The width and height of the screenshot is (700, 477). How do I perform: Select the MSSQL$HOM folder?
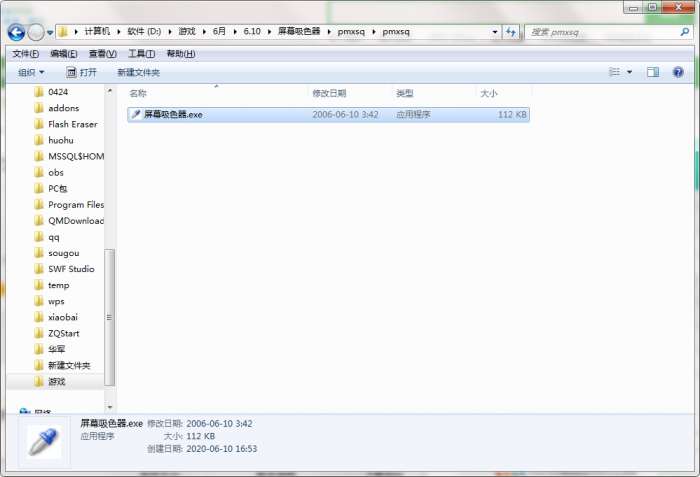pos(76,156)
